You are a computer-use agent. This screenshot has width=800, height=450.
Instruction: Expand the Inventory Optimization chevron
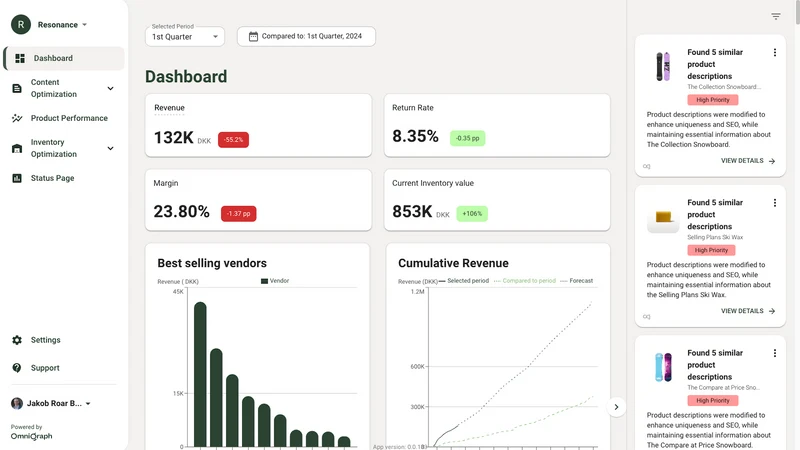coord(110,148)
